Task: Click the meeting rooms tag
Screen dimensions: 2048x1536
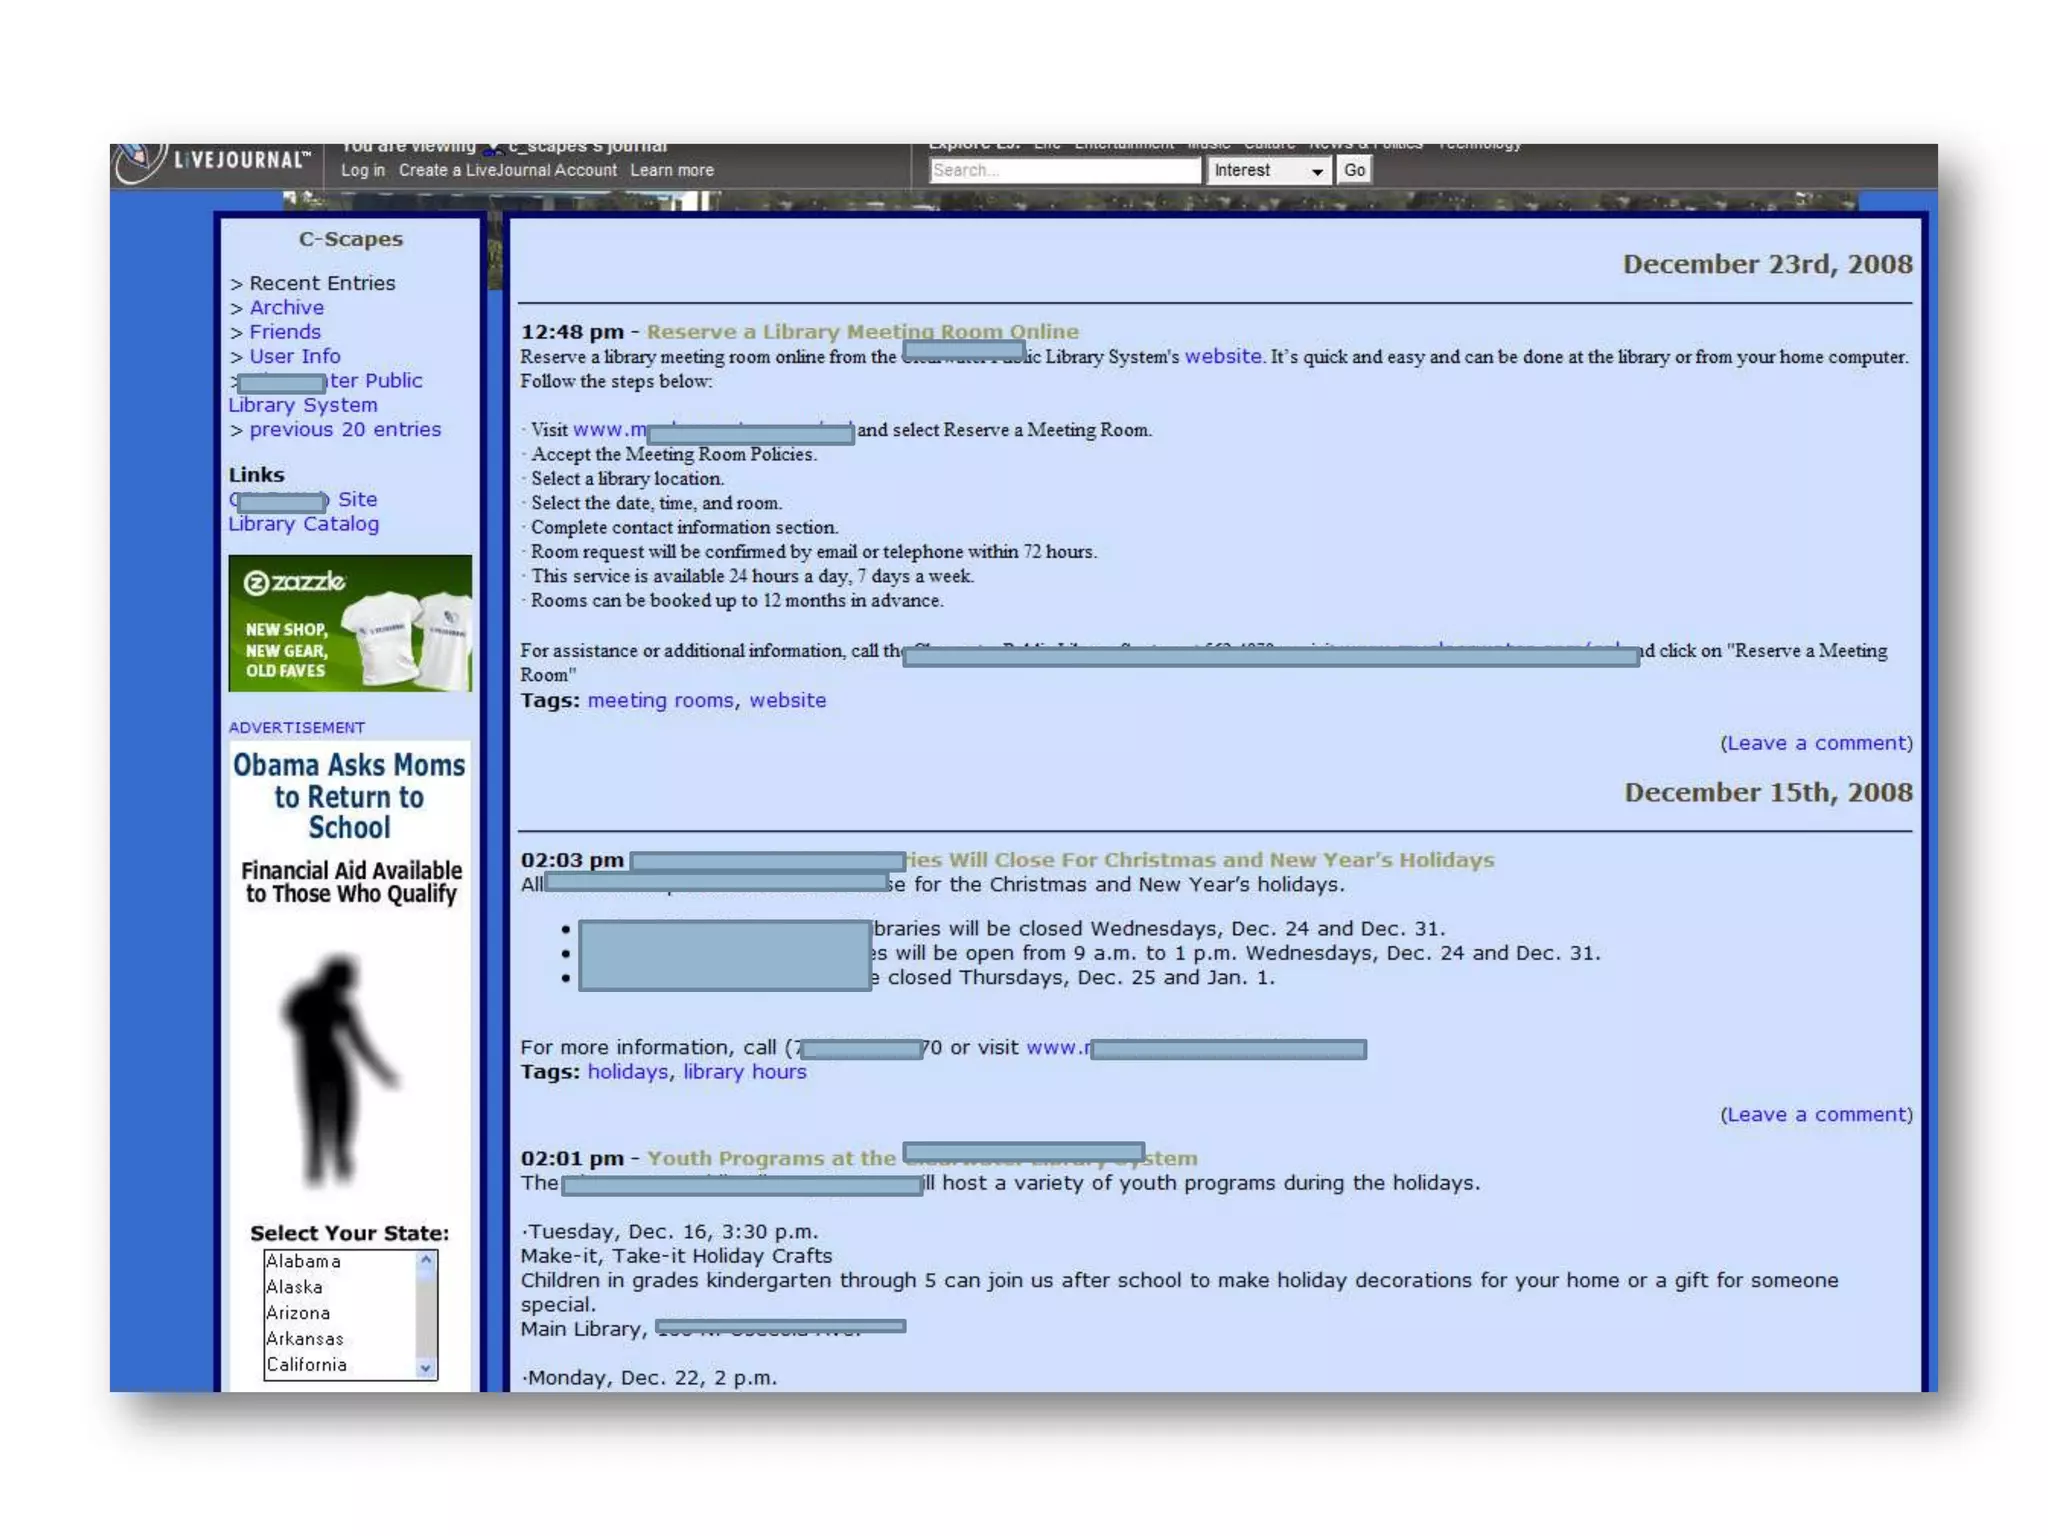Action: pyautogui.click(x=660, y=701)
